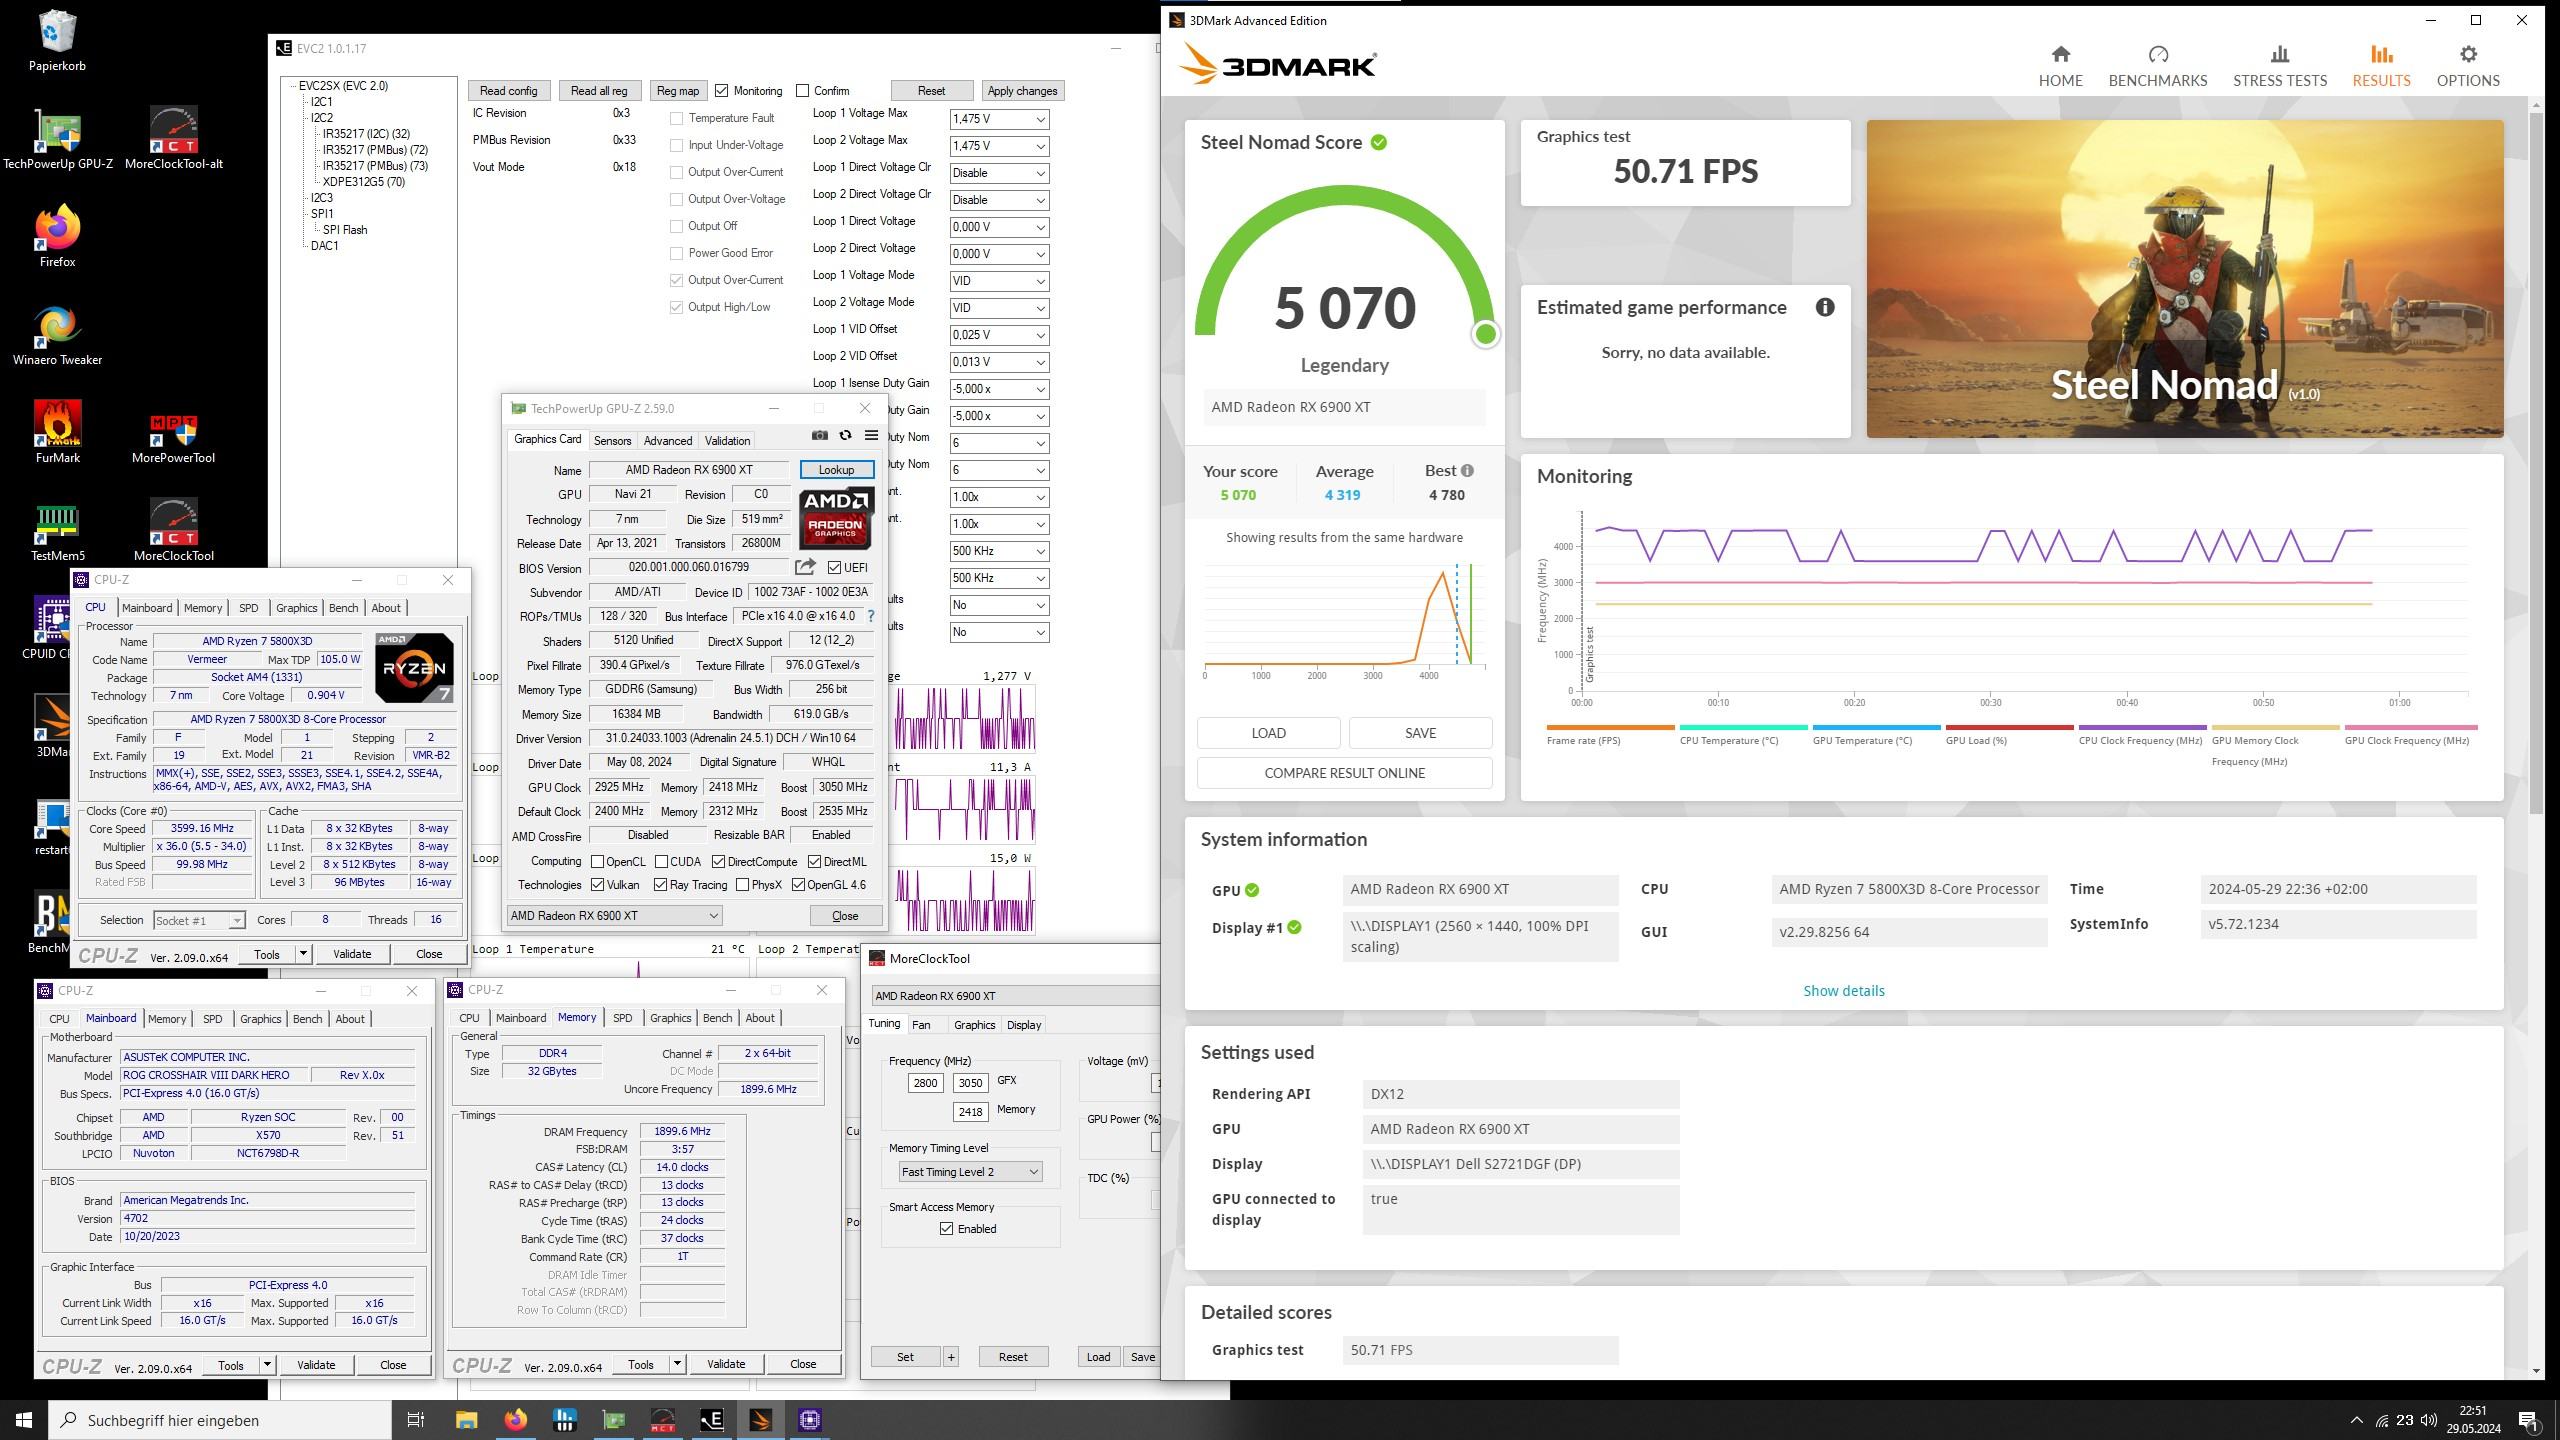
Task: Launch FurMark desktop shortcut
Action: tap(57, 432)
